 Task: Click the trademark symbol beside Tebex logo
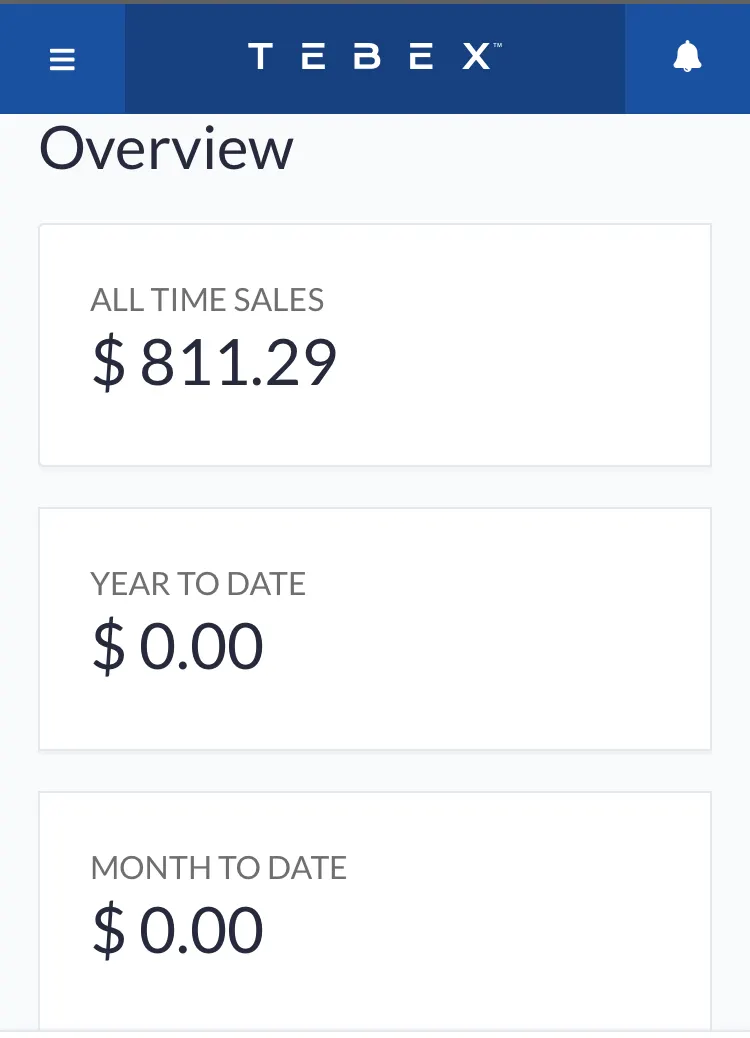497,46
